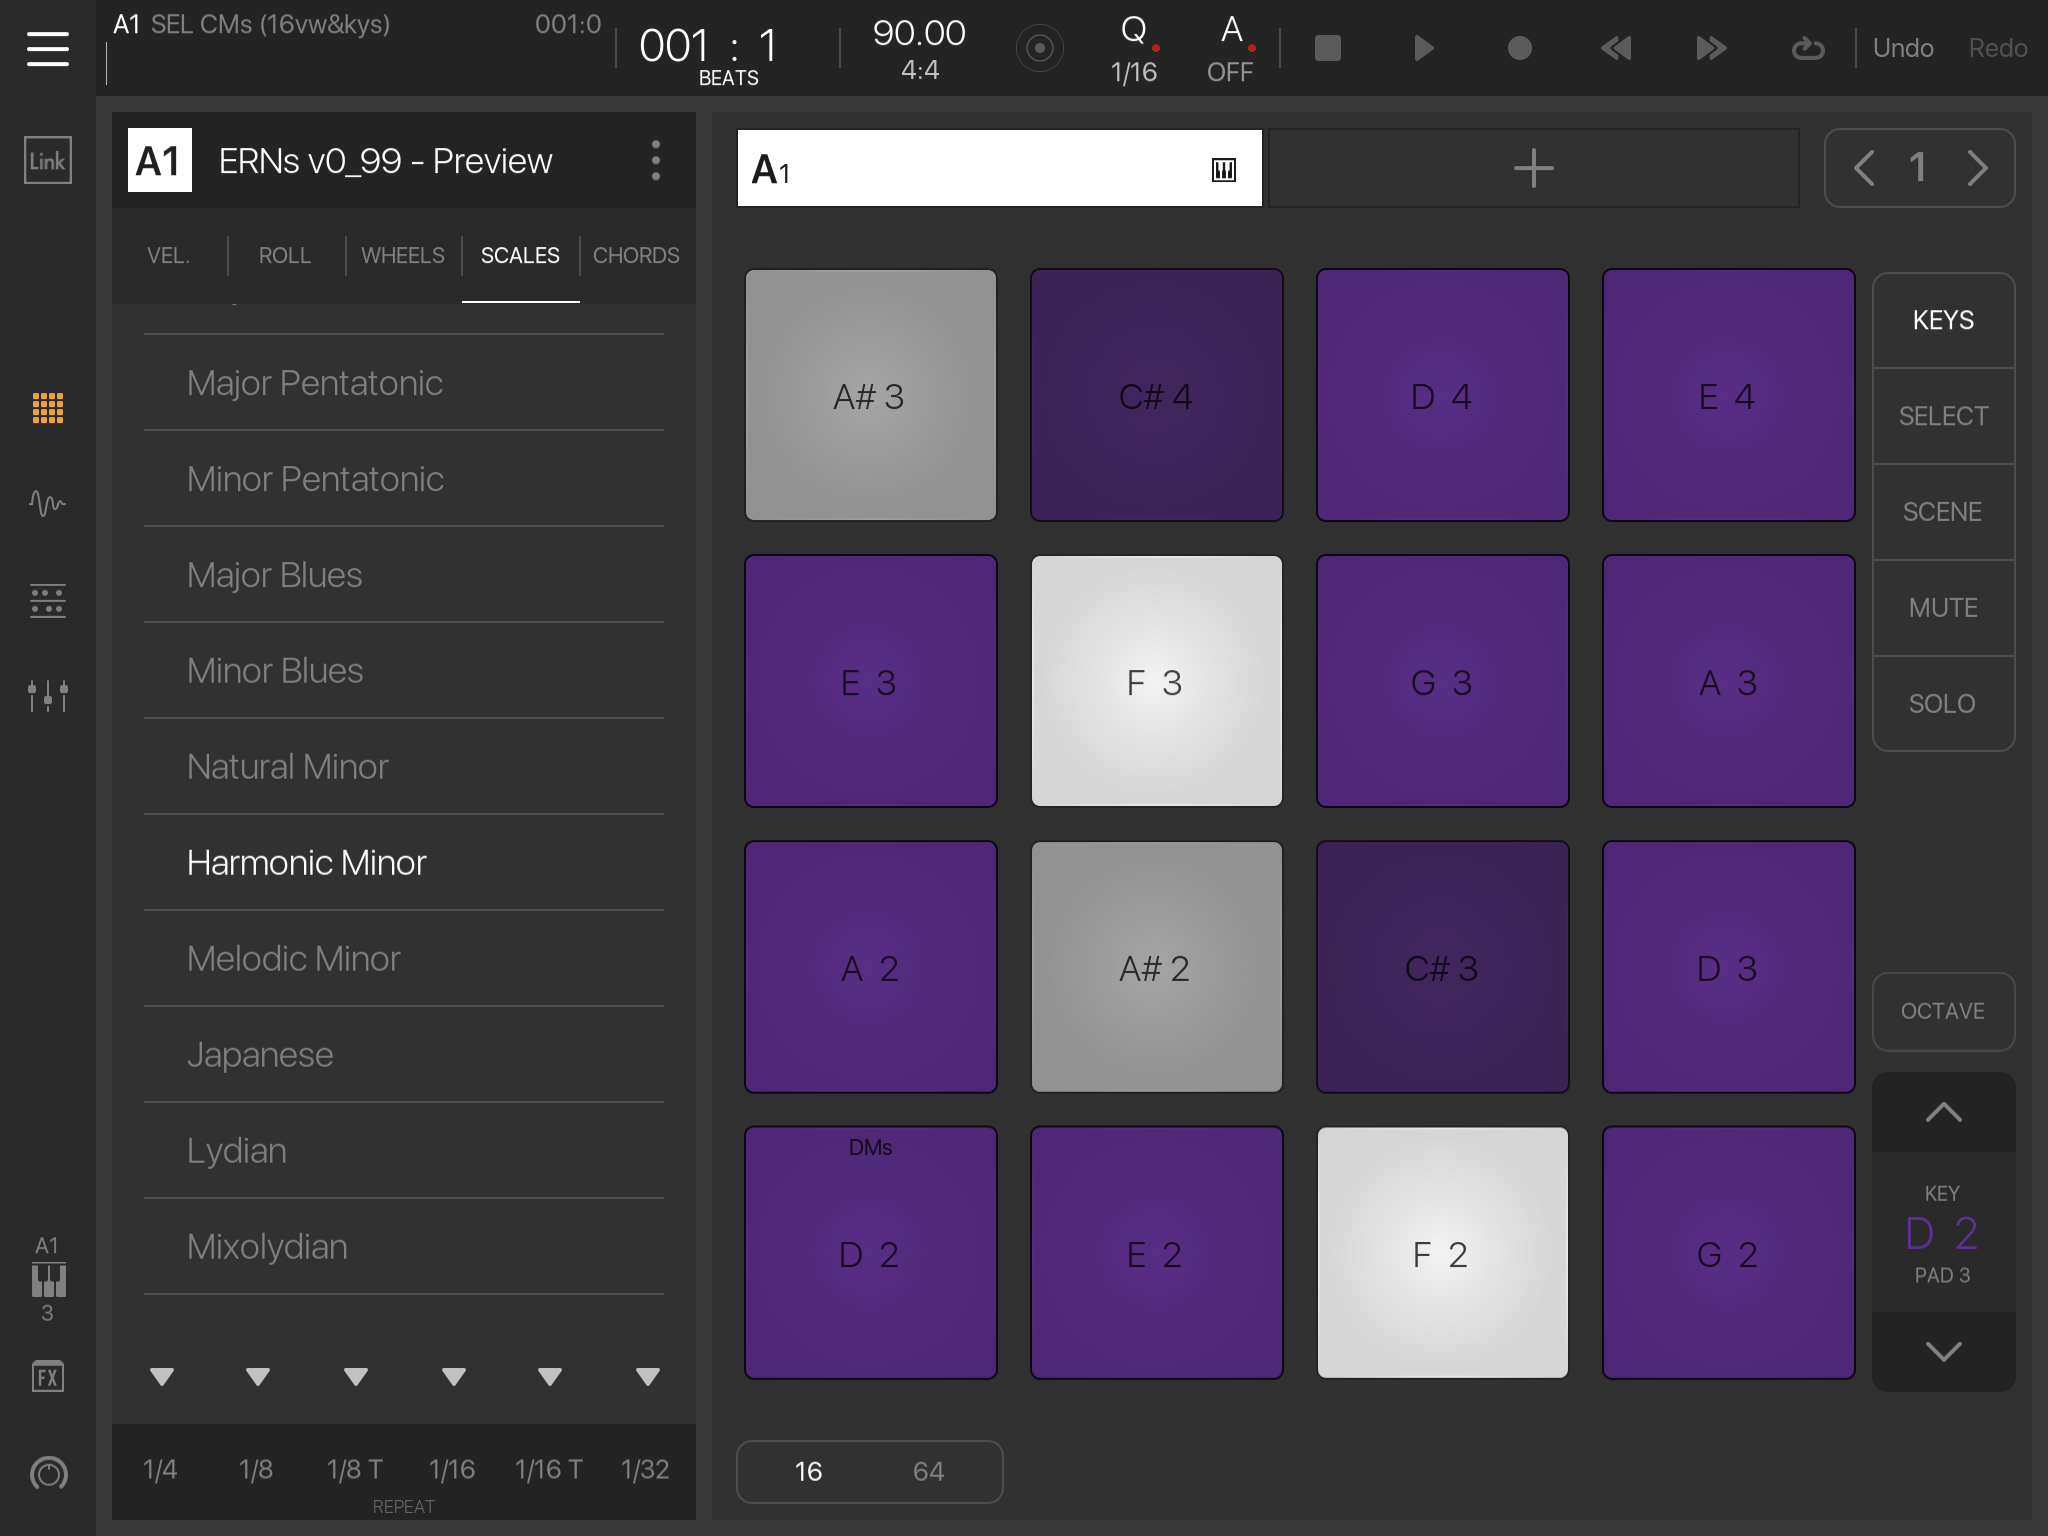The width and height of the screenshot is (2048, 1536).
Task: Click the Record transport button
Action: pos(1519,48)
